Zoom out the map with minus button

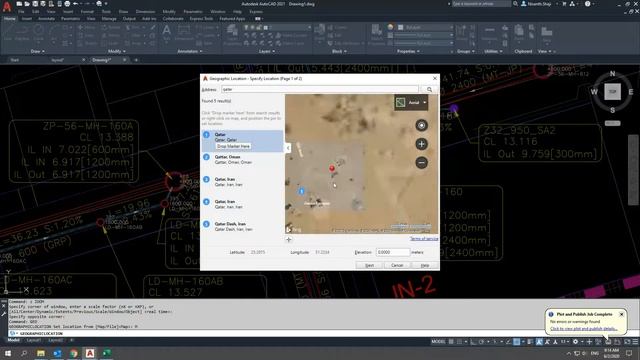click(x=421, y=162)
